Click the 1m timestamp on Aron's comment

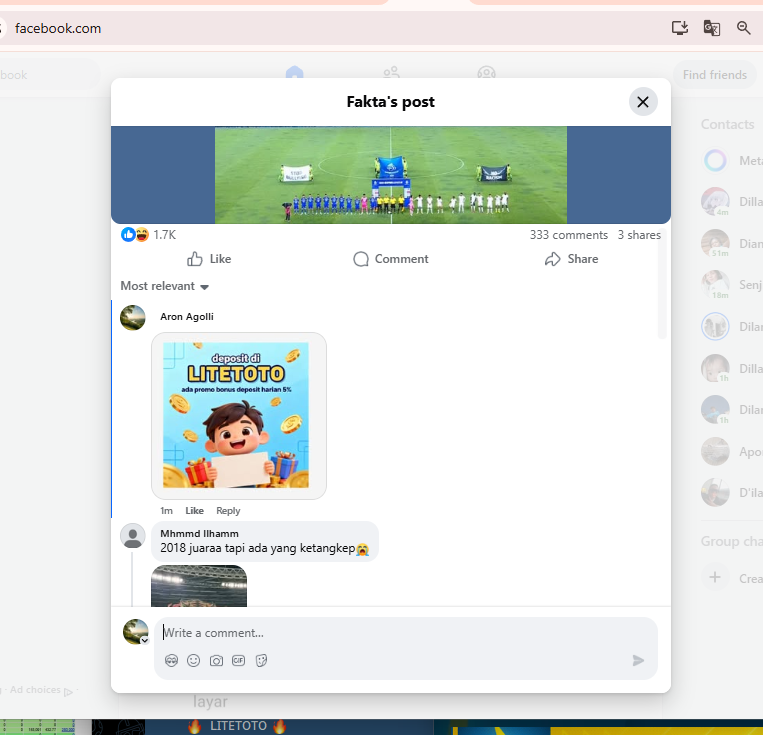[x=166, y=511]
